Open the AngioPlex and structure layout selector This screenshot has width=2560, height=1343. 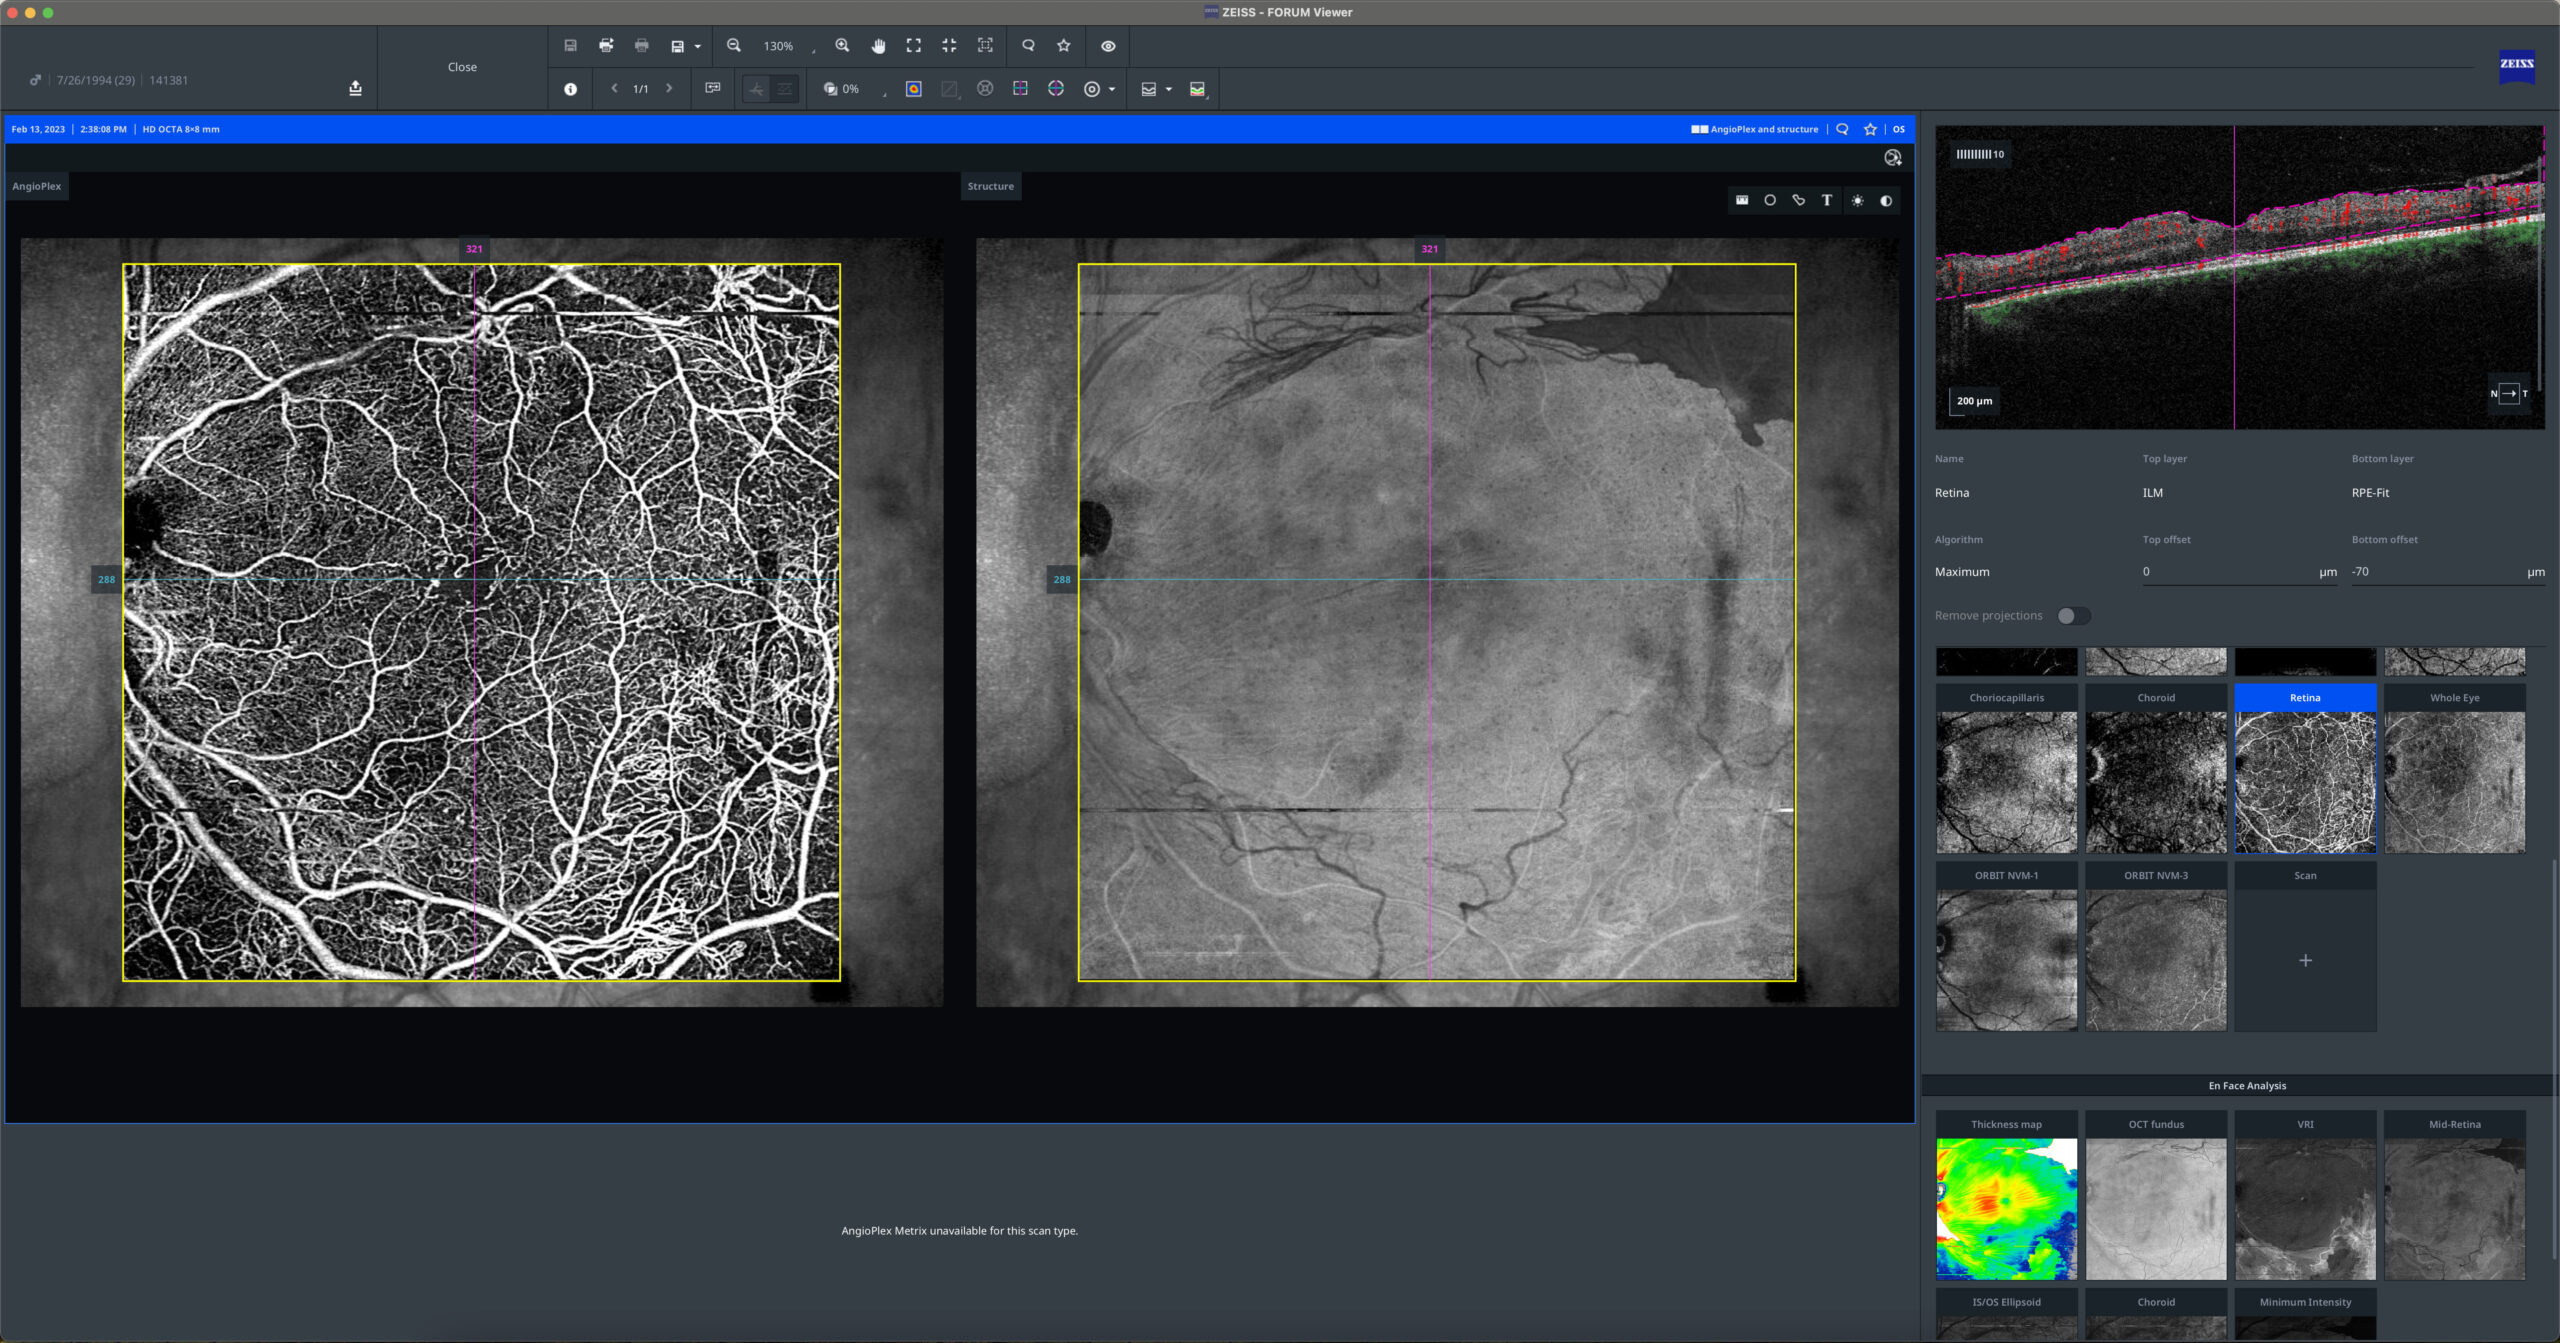click(x=1755, y=129)
